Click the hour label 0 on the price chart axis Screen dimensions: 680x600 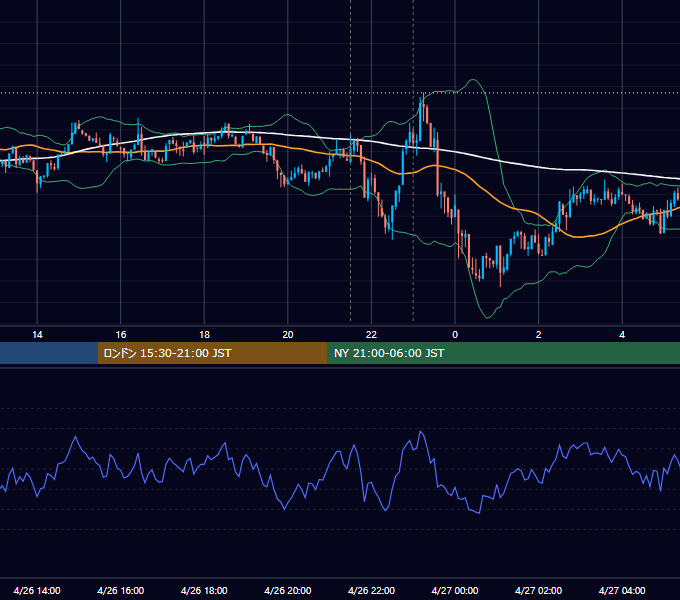pyautogui.click(x=455, y=335)
